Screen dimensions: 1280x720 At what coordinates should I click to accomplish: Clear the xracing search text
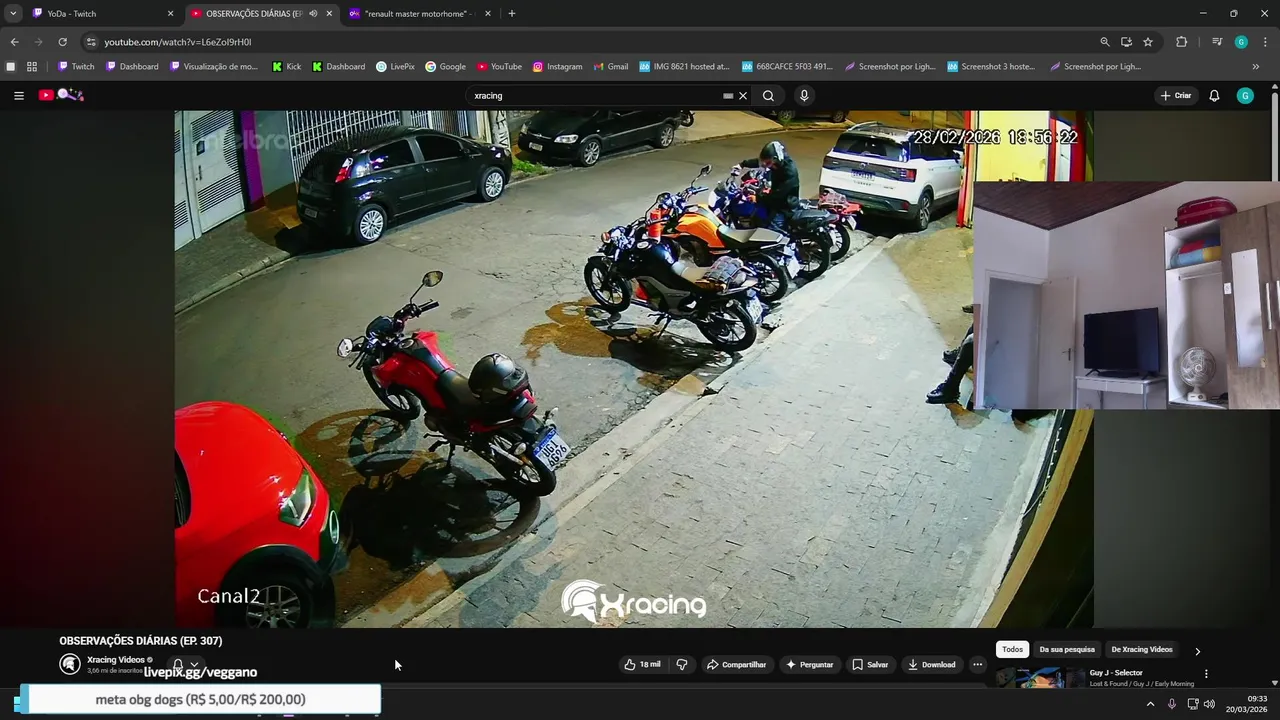743,96
